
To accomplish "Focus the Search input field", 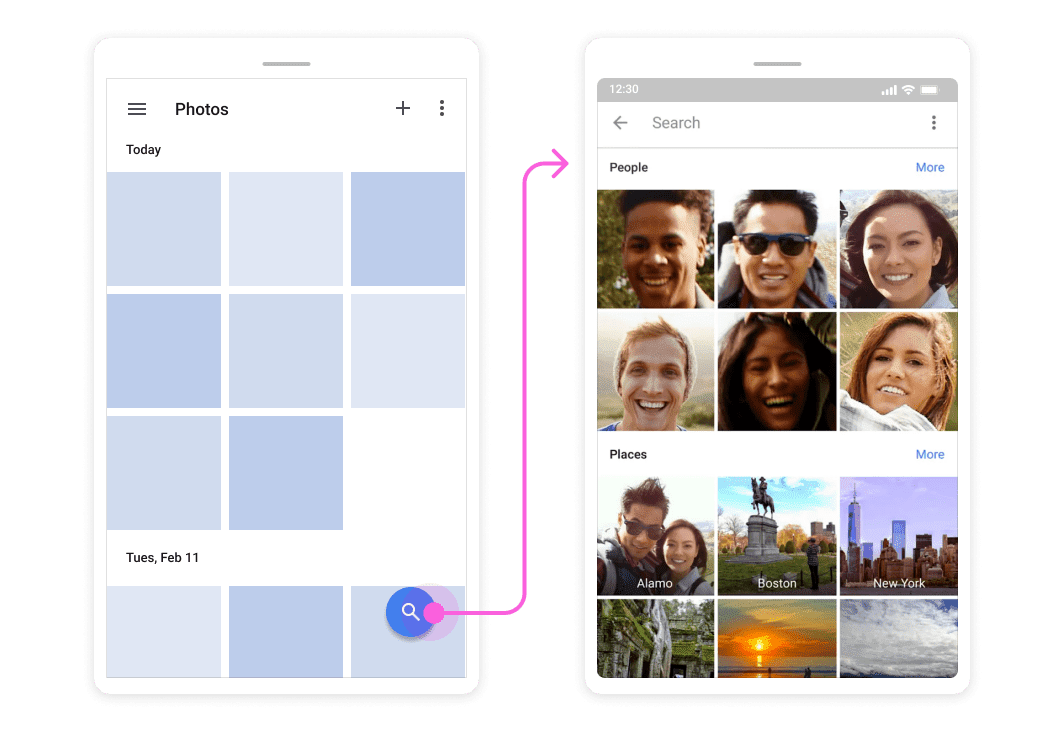I will point(777,123).
